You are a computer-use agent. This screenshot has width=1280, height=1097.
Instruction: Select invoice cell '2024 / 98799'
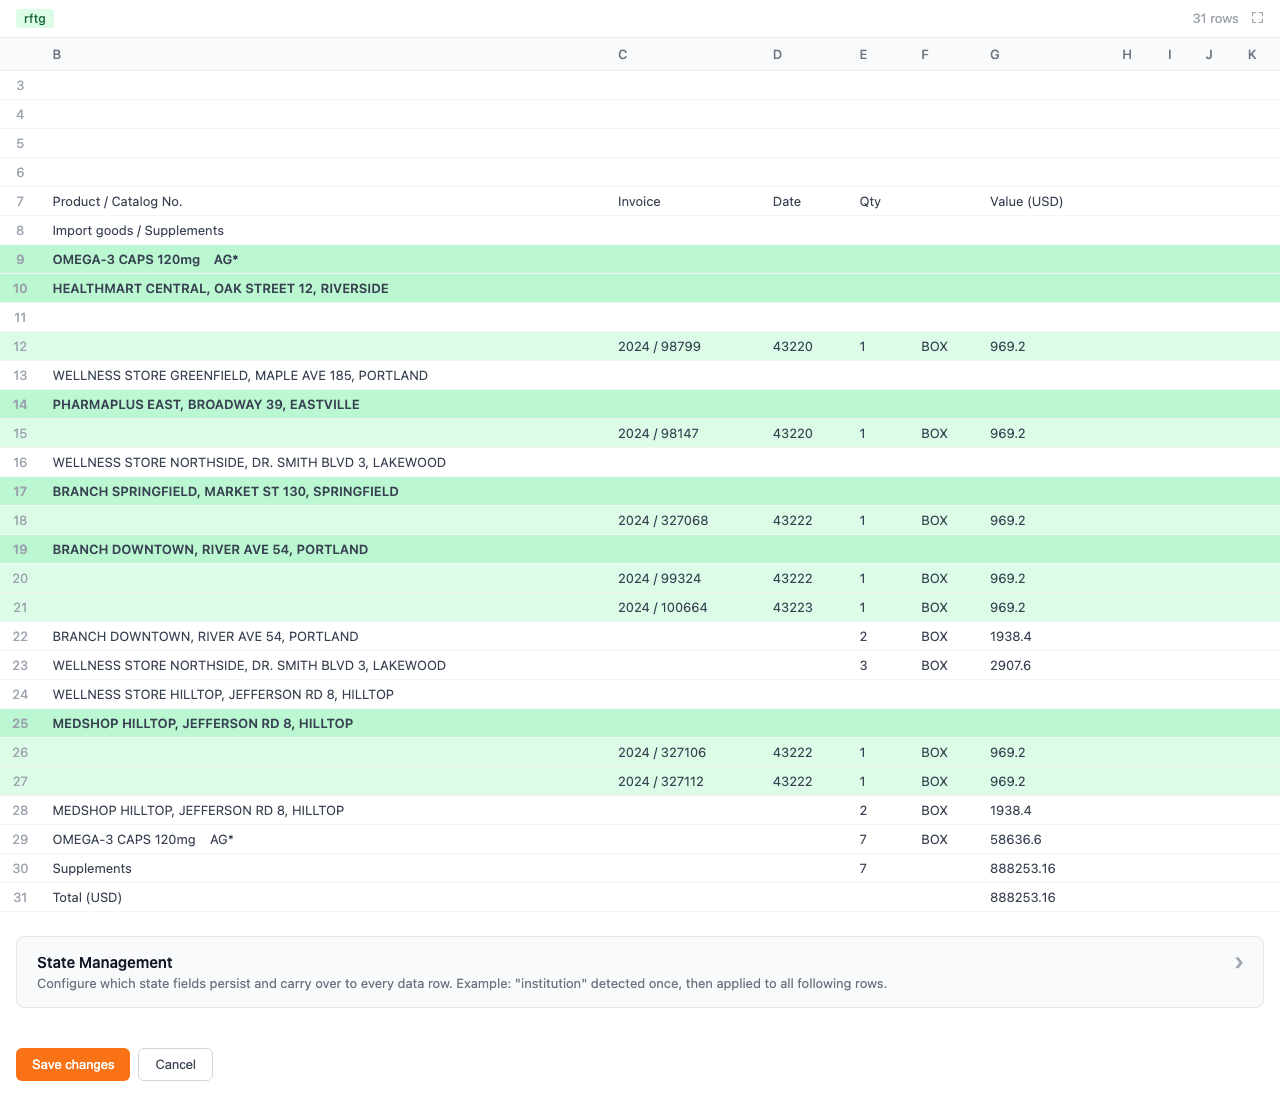pos(658,346)
